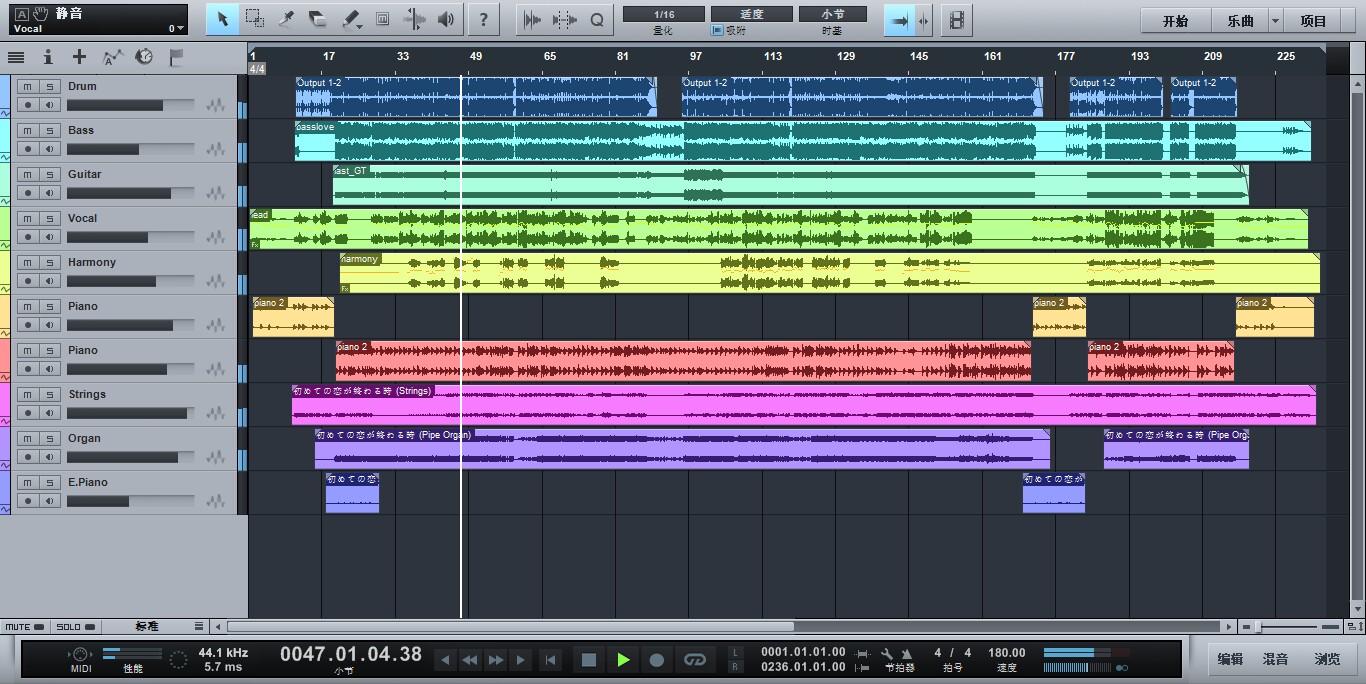The image size is (1366, 684).
Task: Open the metronome settings wrench icon
Action: coord(887,653)
